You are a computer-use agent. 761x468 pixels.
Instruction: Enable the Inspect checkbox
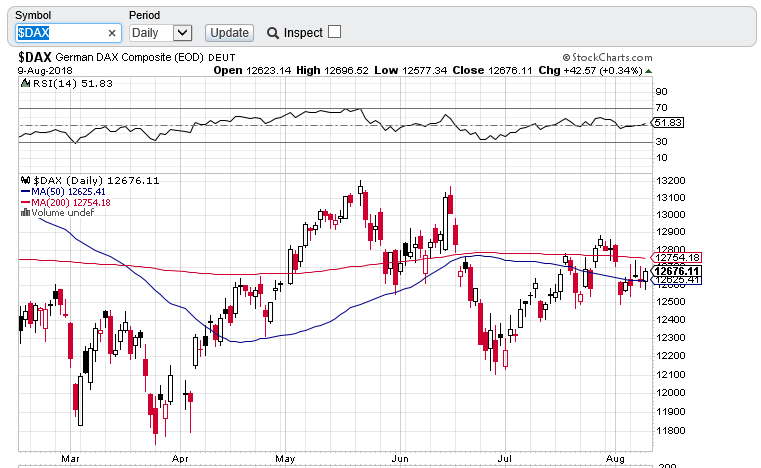tap(334, 32)
